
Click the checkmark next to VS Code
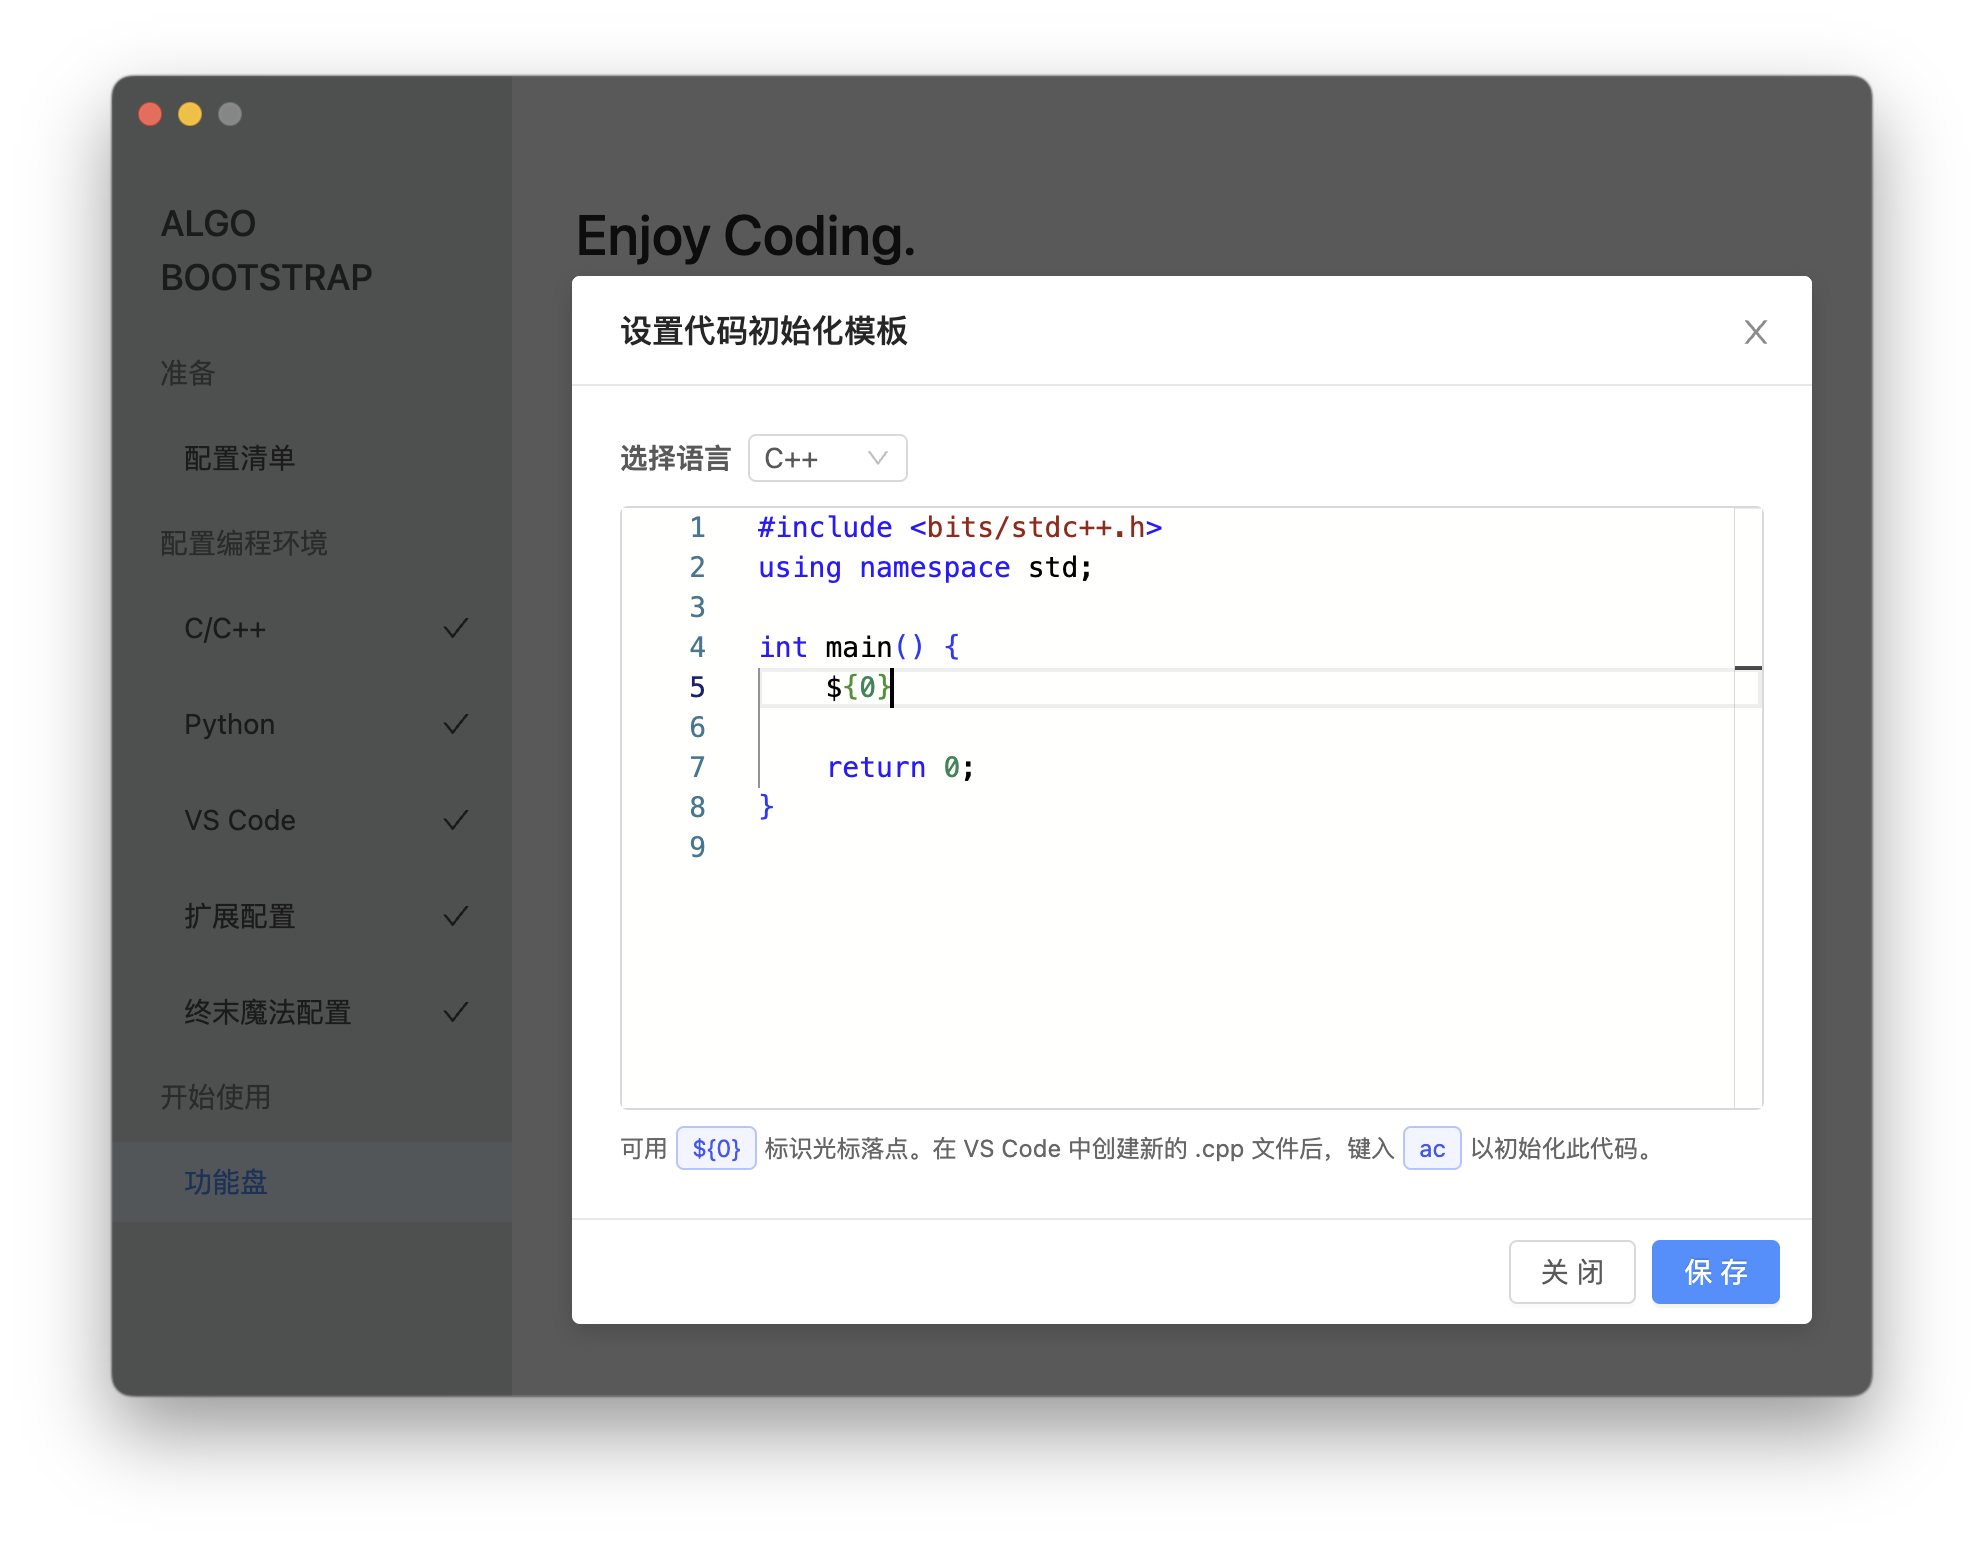pos(456,820)
